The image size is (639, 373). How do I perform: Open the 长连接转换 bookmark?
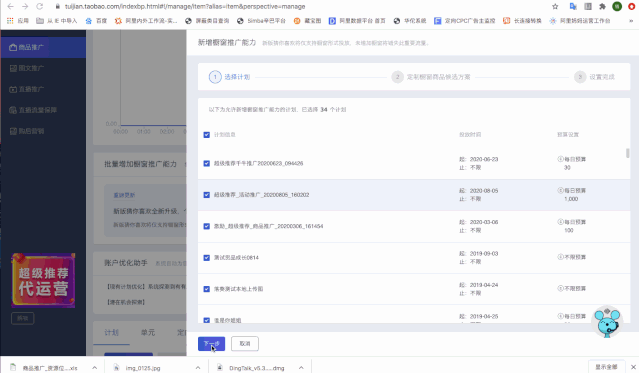[x=522, y=21]
